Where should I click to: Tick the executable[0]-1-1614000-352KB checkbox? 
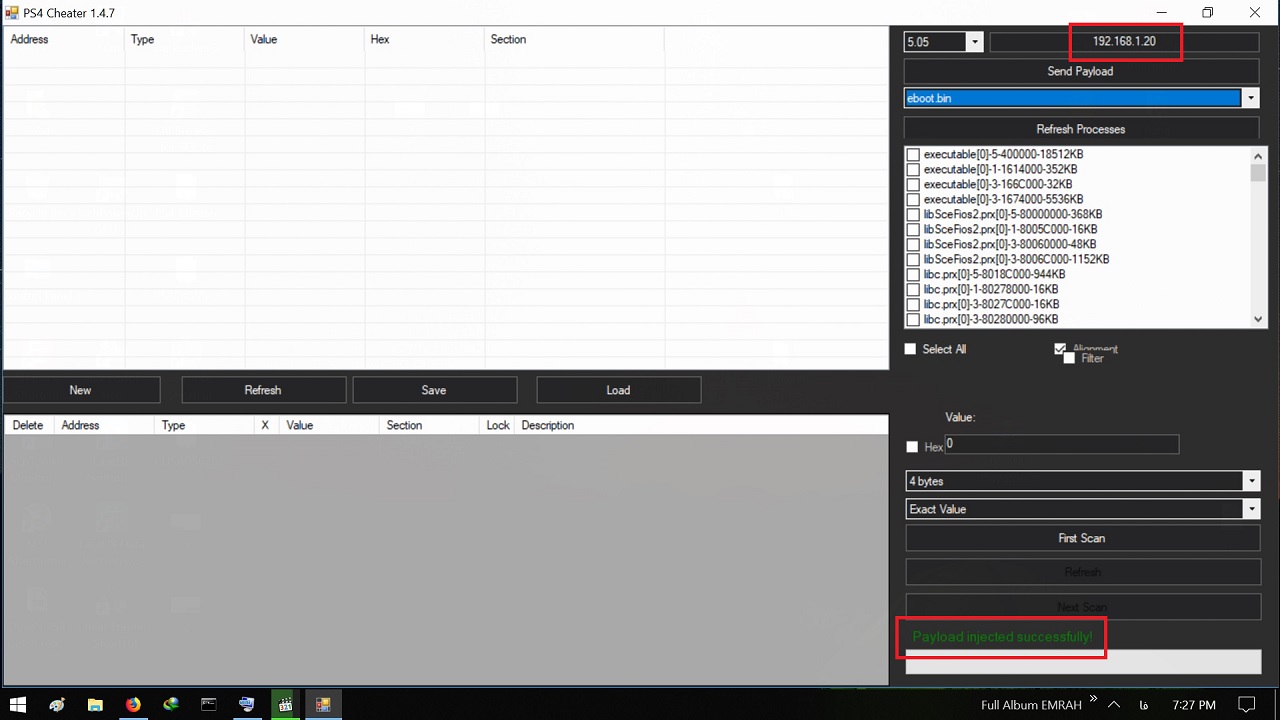(x=913, y=170)
